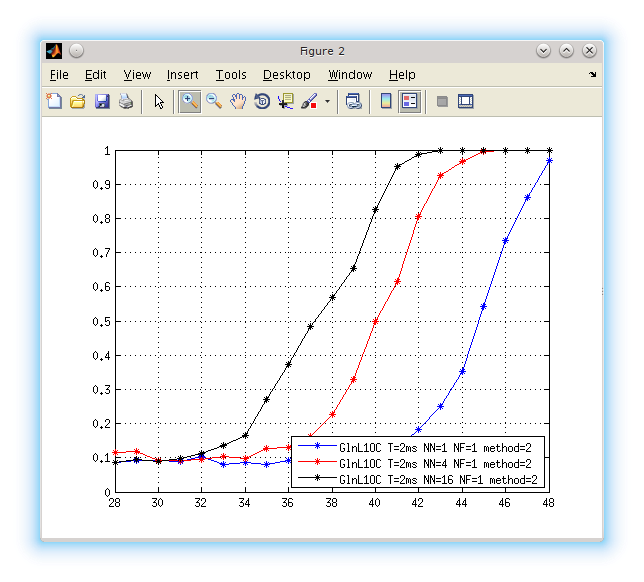Image resolution: width=644 pixels, height=582 pixels.
Task: Activate the Data Cursor tool
Action: coord(286,101)
